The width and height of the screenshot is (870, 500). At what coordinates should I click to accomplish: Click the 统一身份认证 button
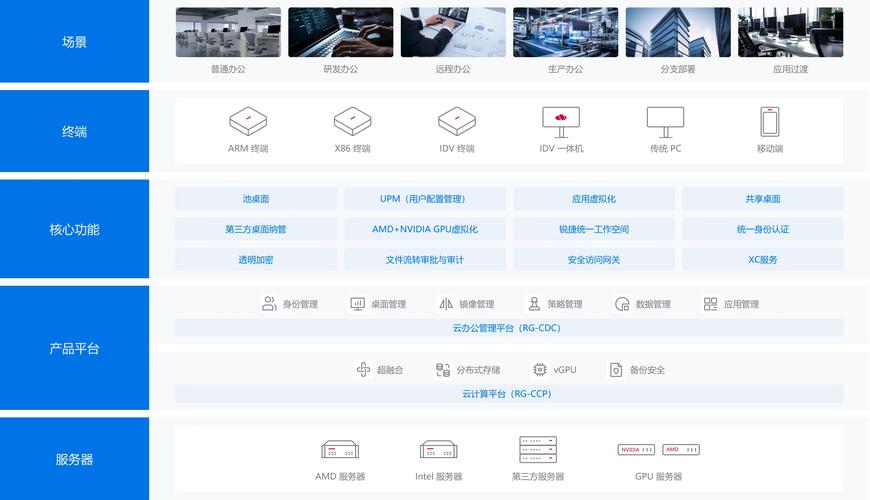(x=763, y=229)
